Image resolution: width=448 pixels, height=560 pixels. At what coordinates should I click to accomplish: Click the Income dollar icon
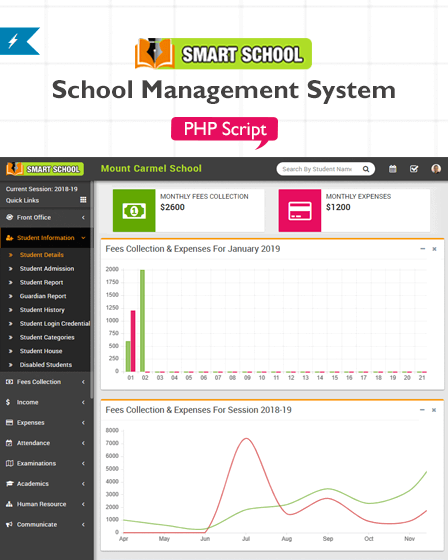(x=8, y=402)
